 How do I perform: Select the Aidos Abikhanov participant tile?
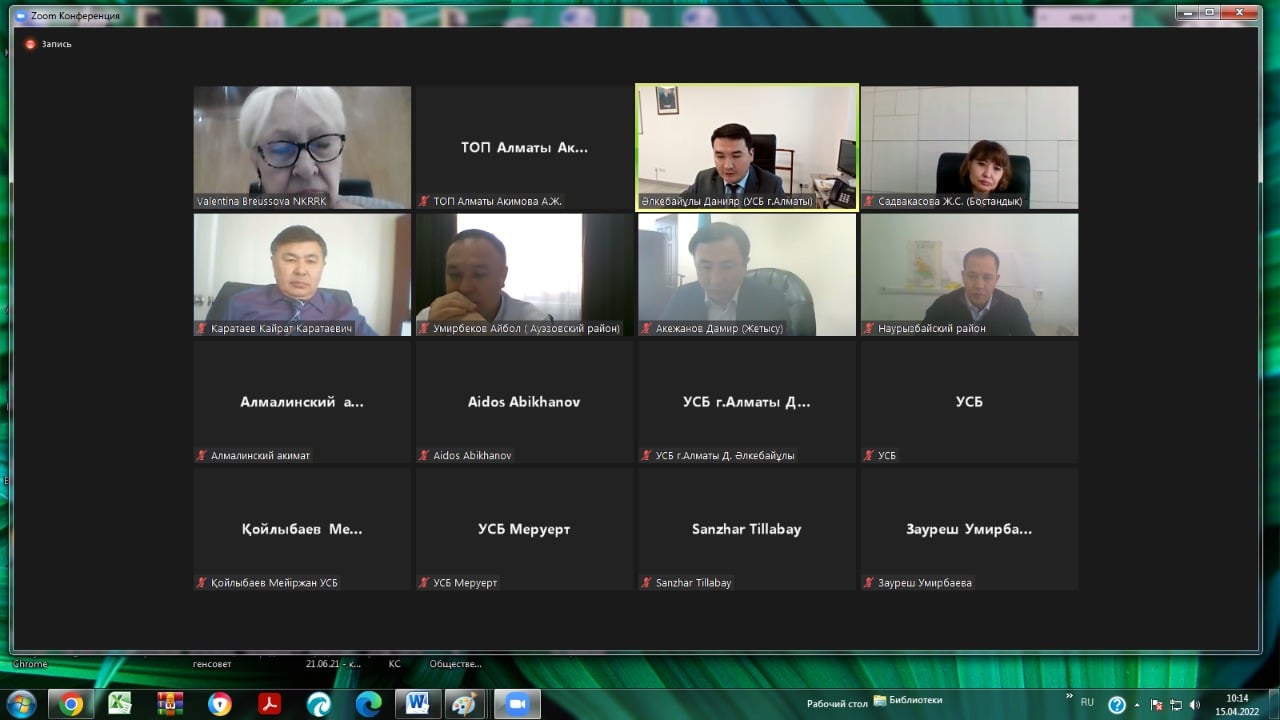[524, 402]
